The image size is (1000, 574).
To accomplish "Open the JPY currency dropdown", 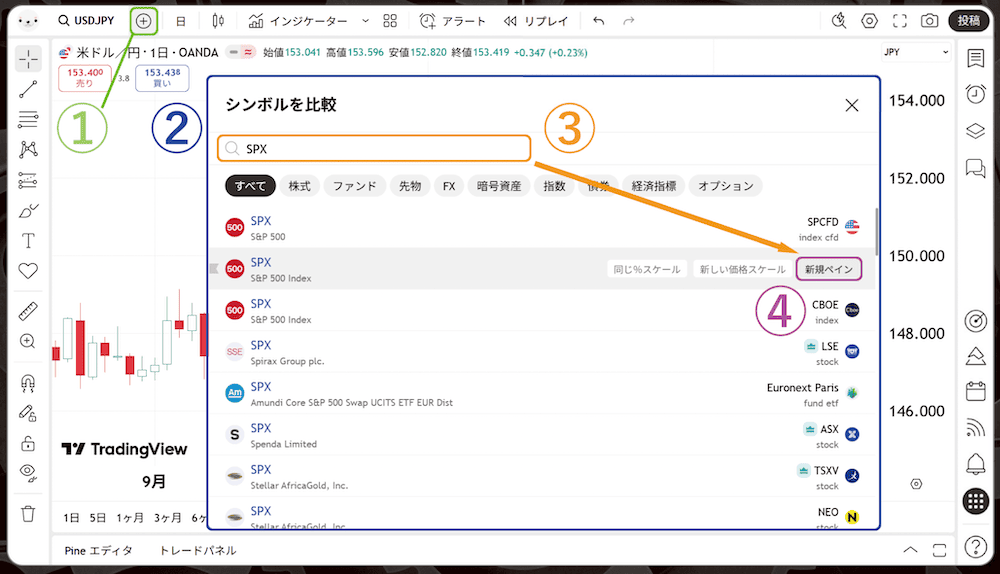I will tap(916, 52).
